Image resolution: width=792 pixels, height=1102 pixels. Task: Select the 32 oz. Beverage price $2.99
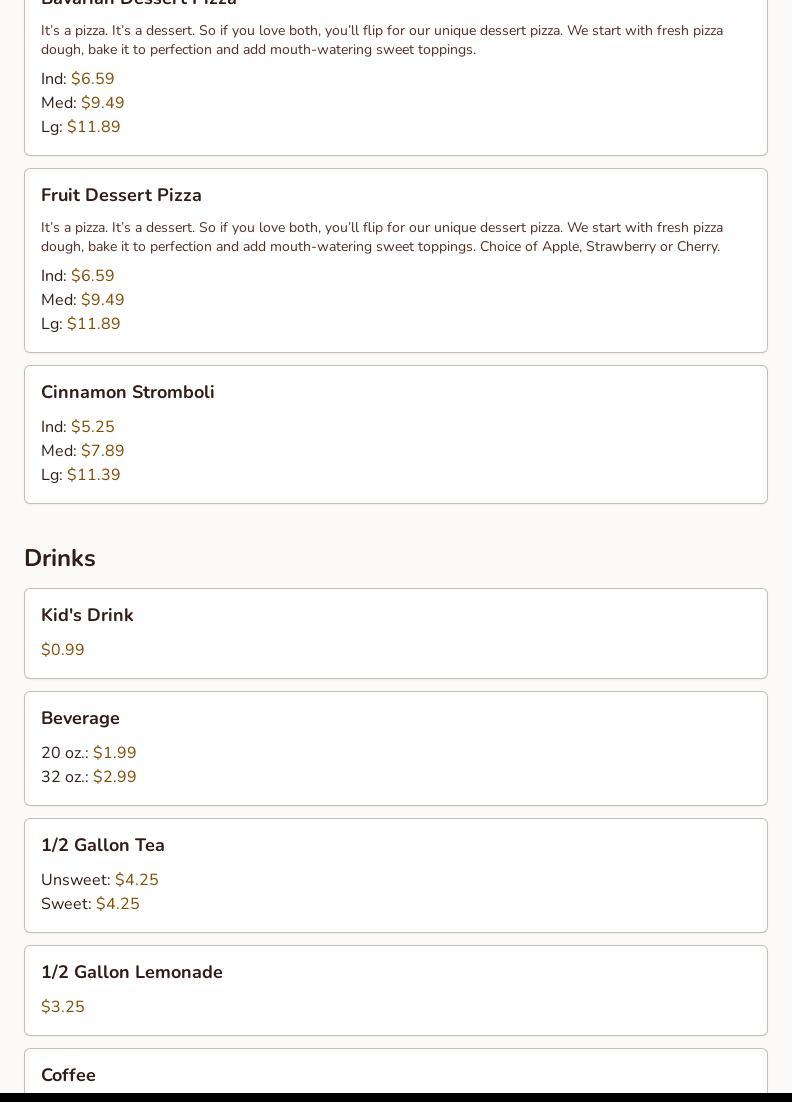point(114,777)
